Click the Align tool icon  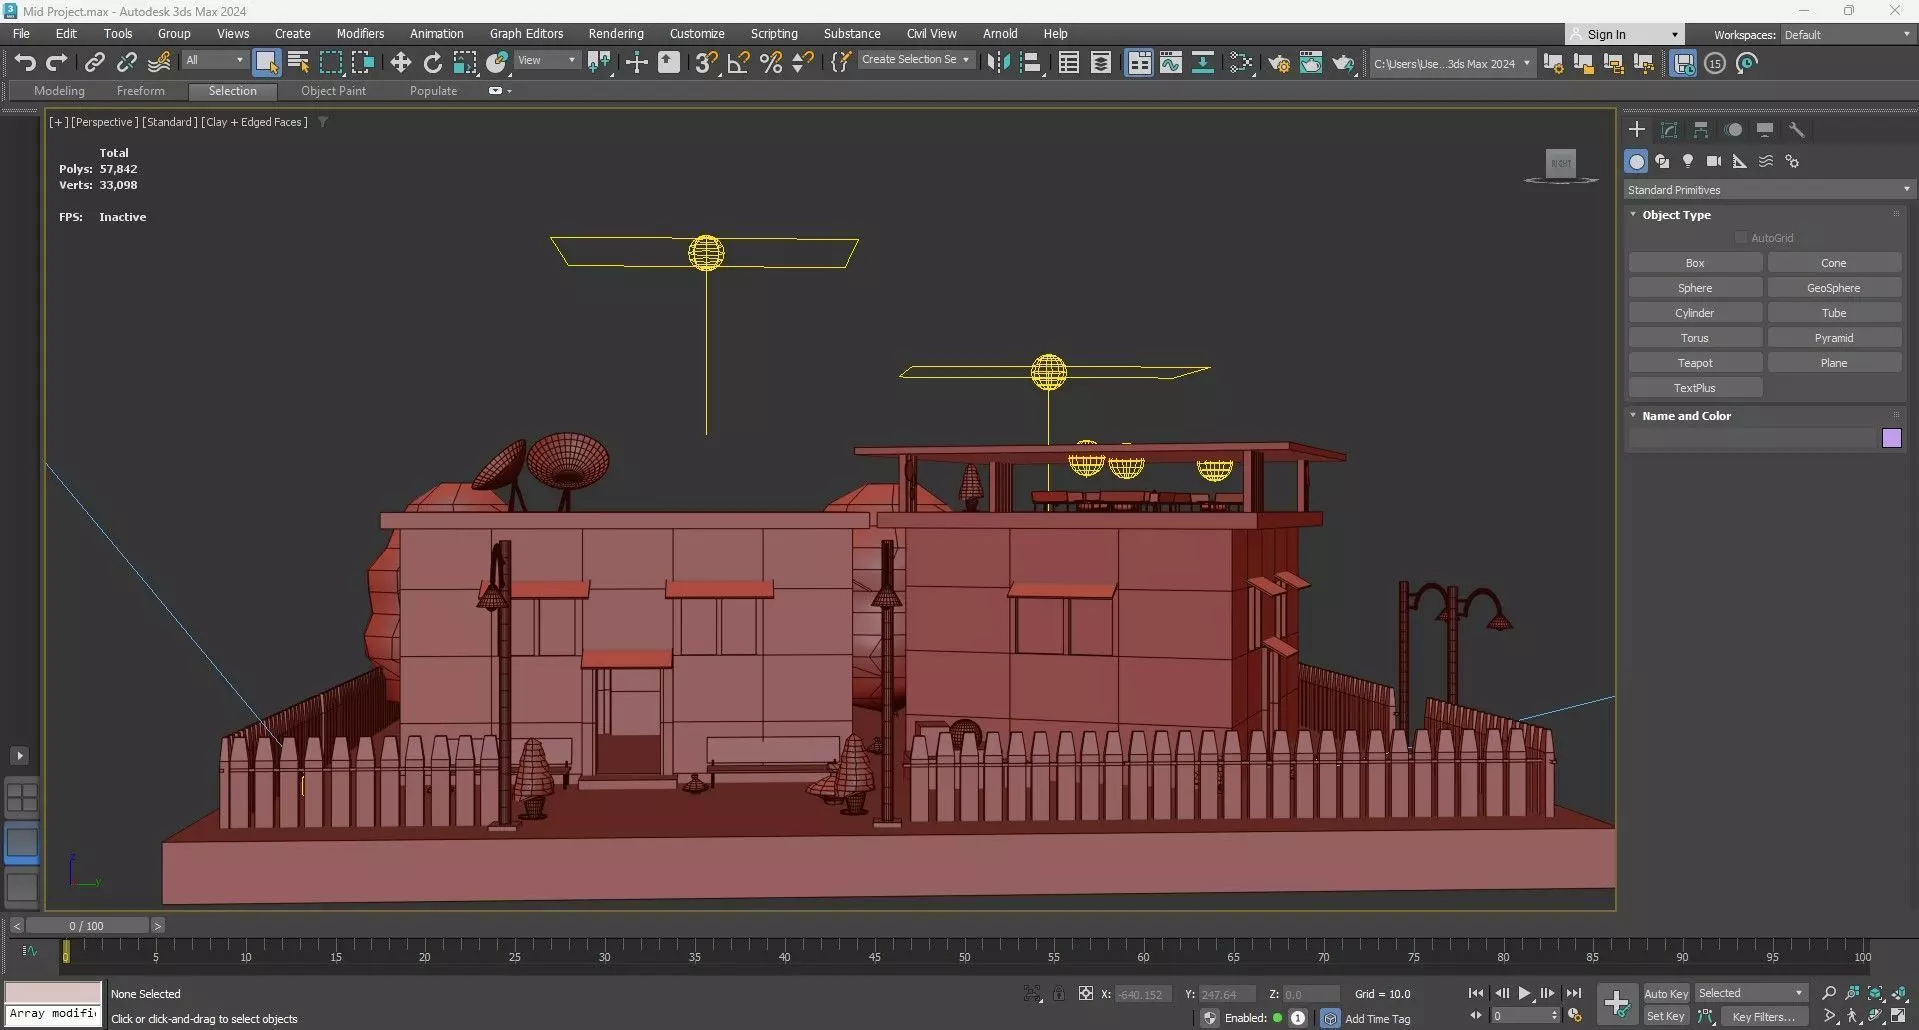tap(1030, 63)
